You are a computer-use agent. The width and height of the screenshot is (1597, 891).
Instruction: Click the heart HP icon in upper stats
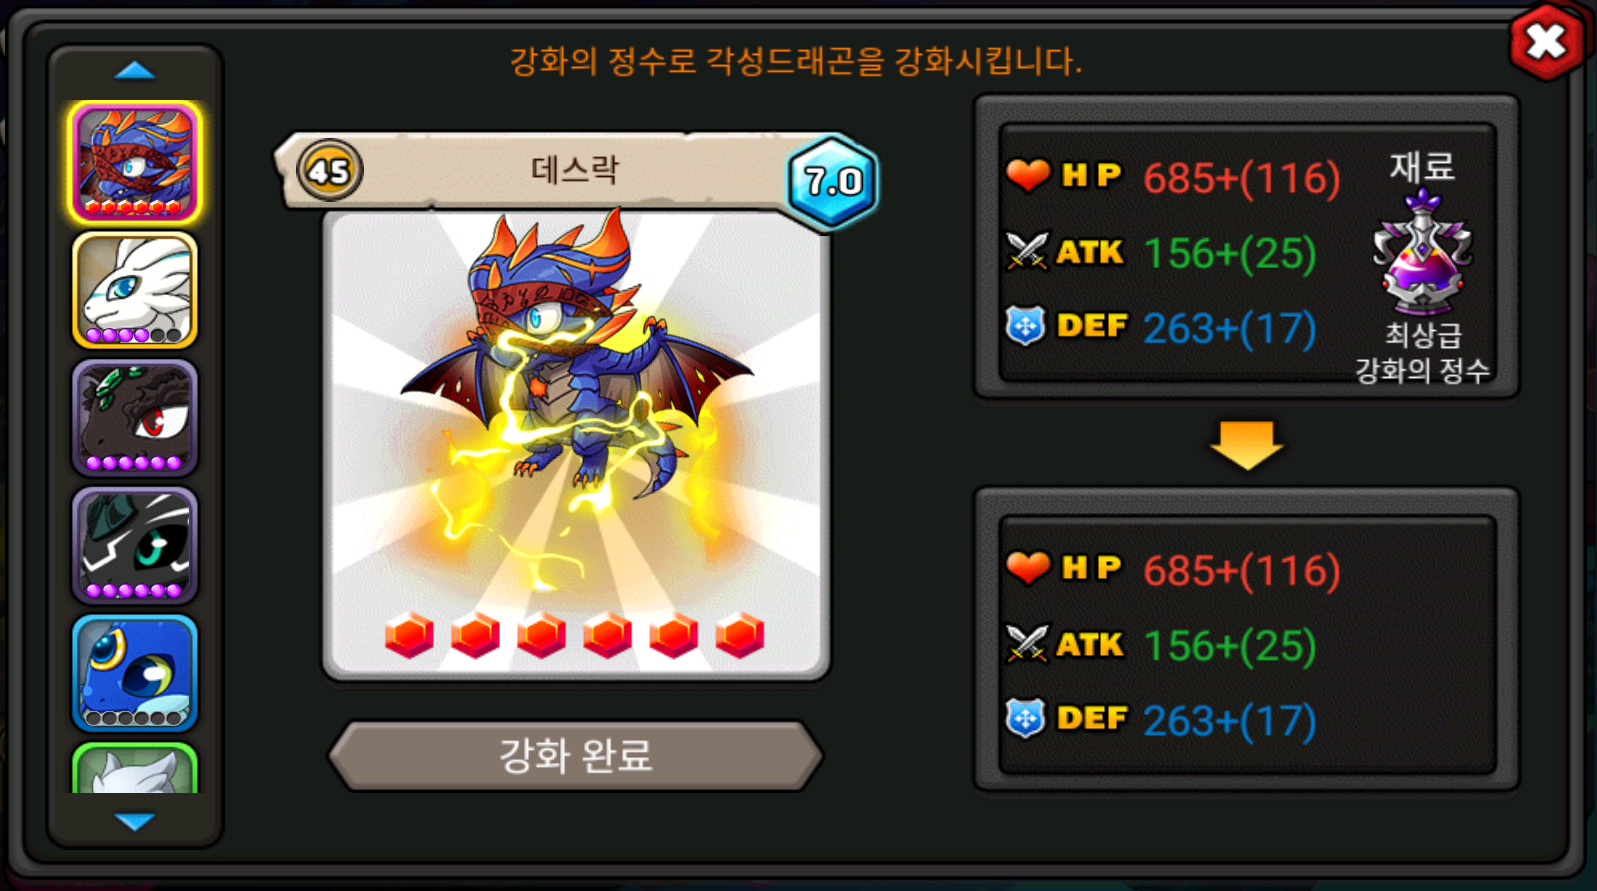[1028, 175]
